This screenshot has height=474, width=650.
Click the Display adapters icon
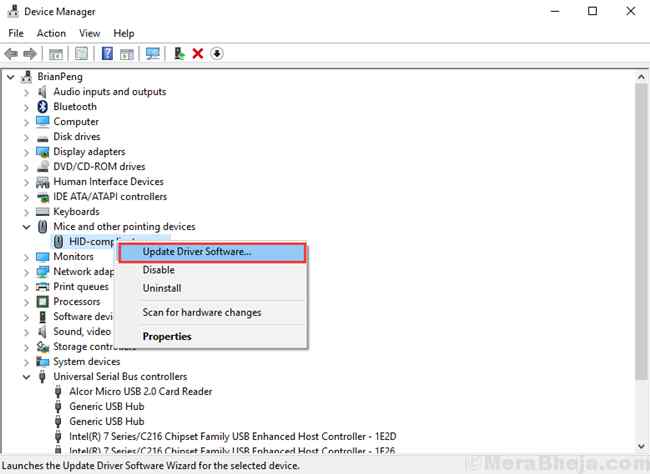point(42,152)
